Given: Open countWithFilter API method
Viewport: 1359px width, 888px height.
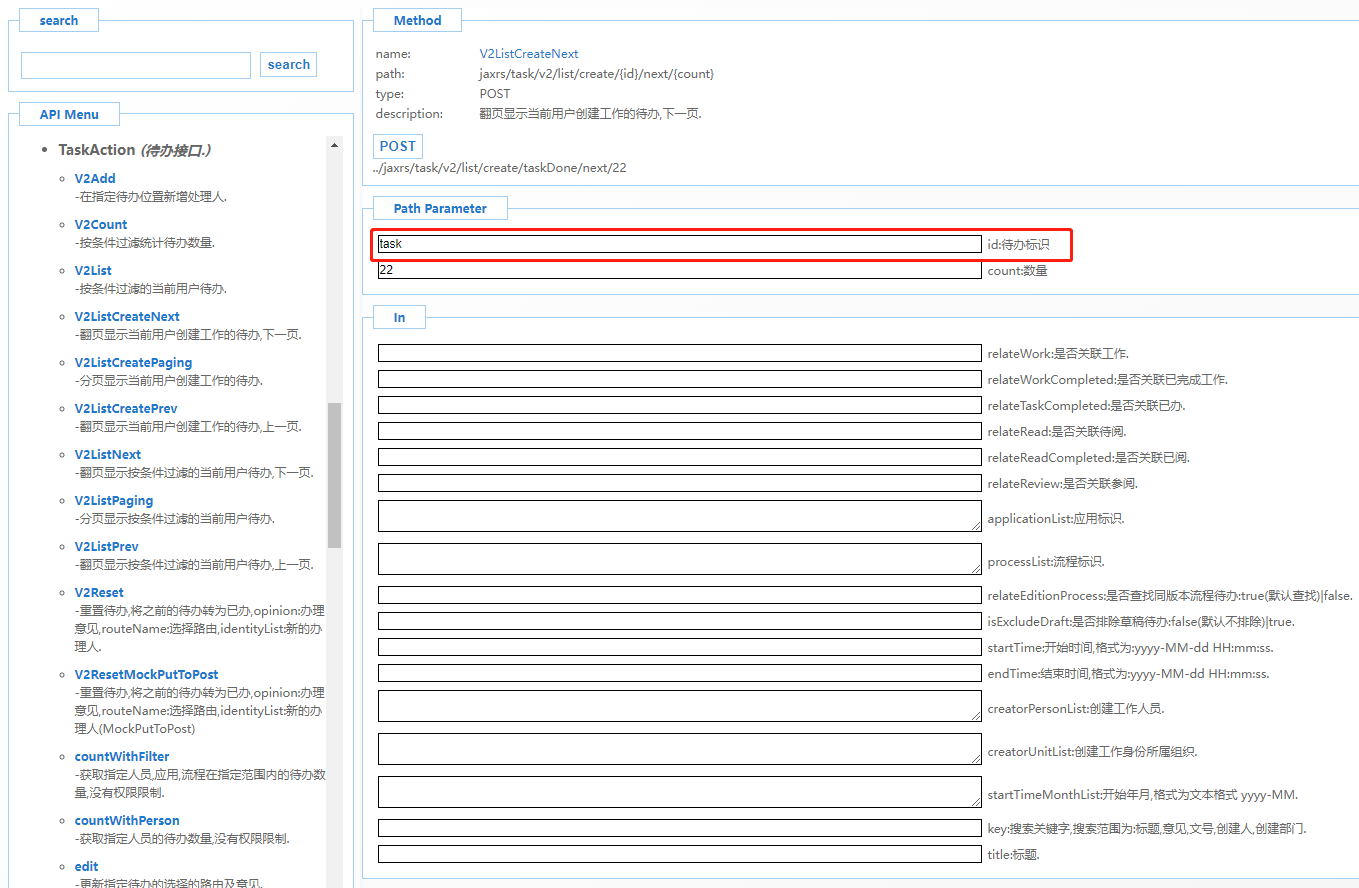Looking at the screenshot, I should 122,757.
